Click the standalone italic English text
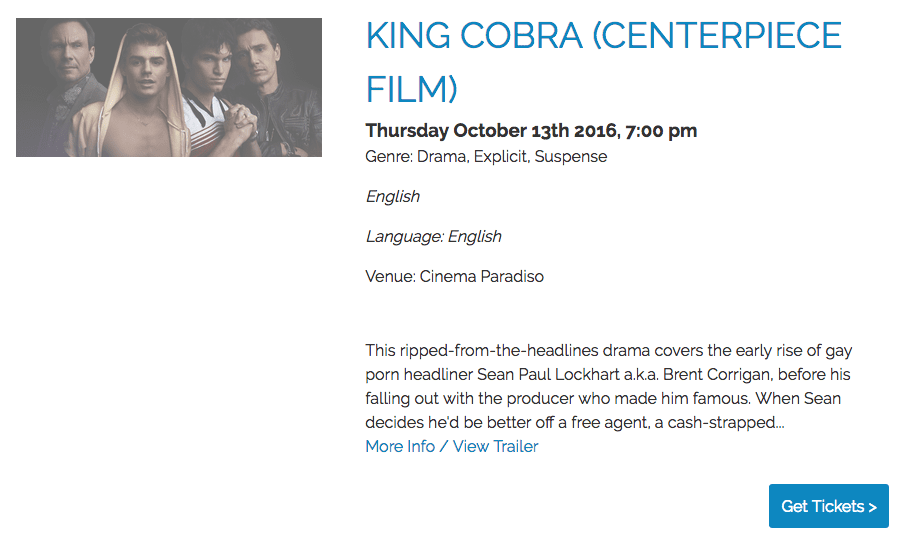906x551 pixels. pyautogui.click(x=392, y=196)
